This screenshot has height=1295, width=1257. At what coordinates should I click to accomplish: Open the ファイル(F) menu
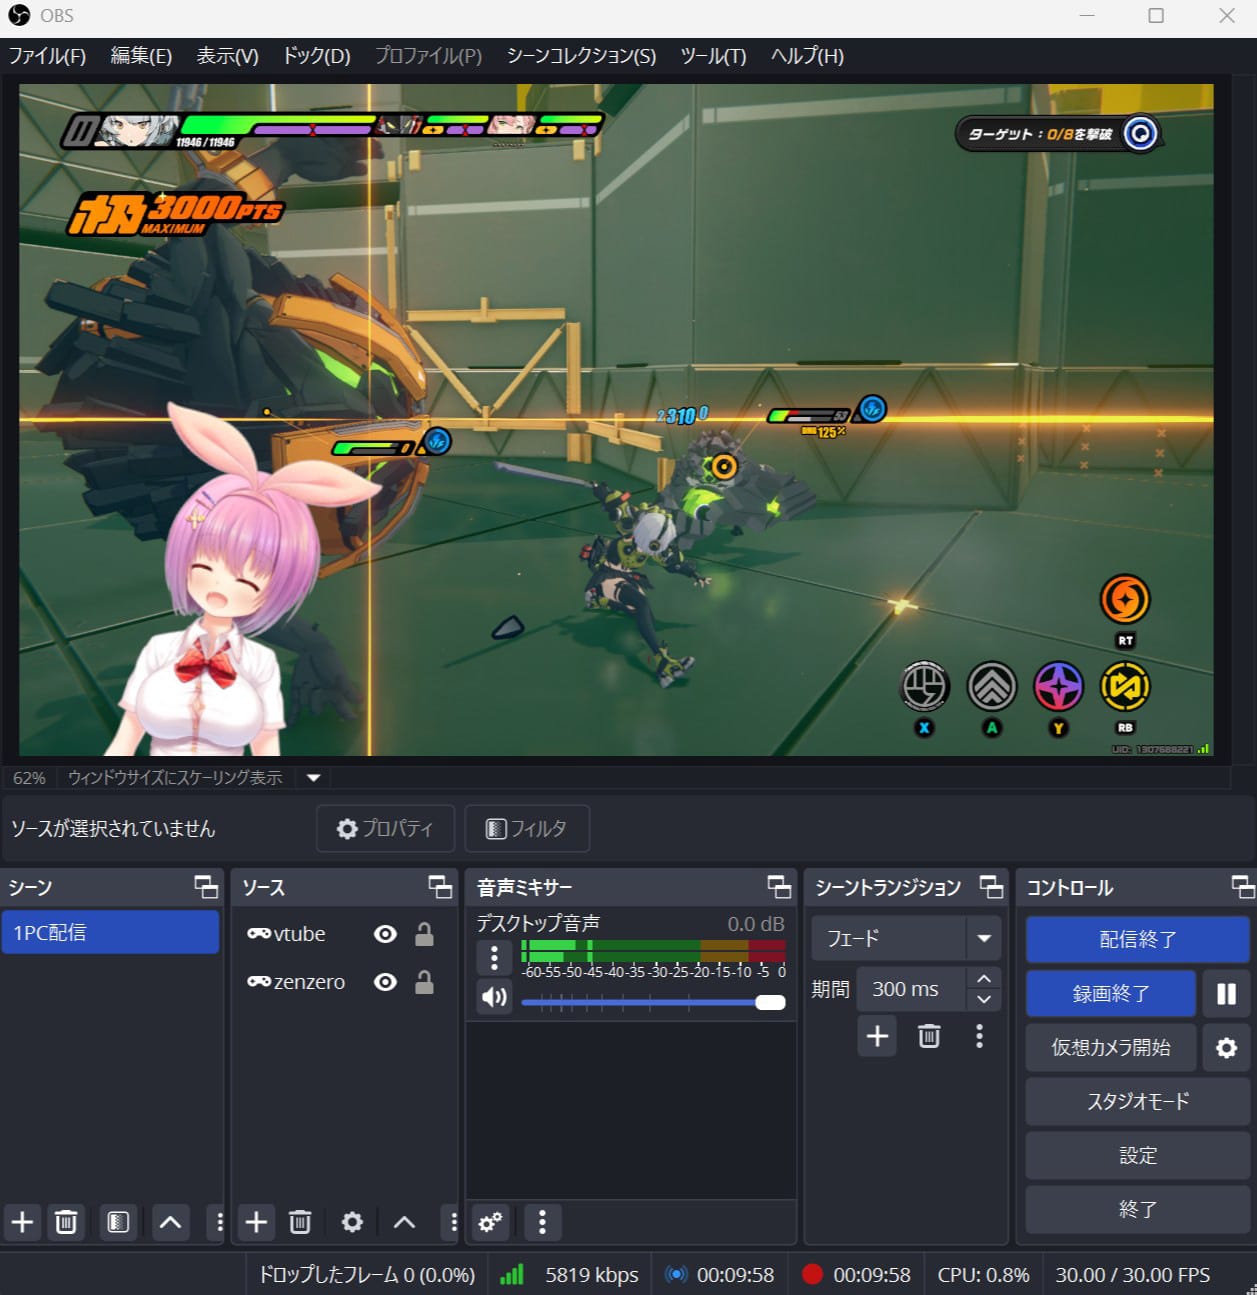47,56
